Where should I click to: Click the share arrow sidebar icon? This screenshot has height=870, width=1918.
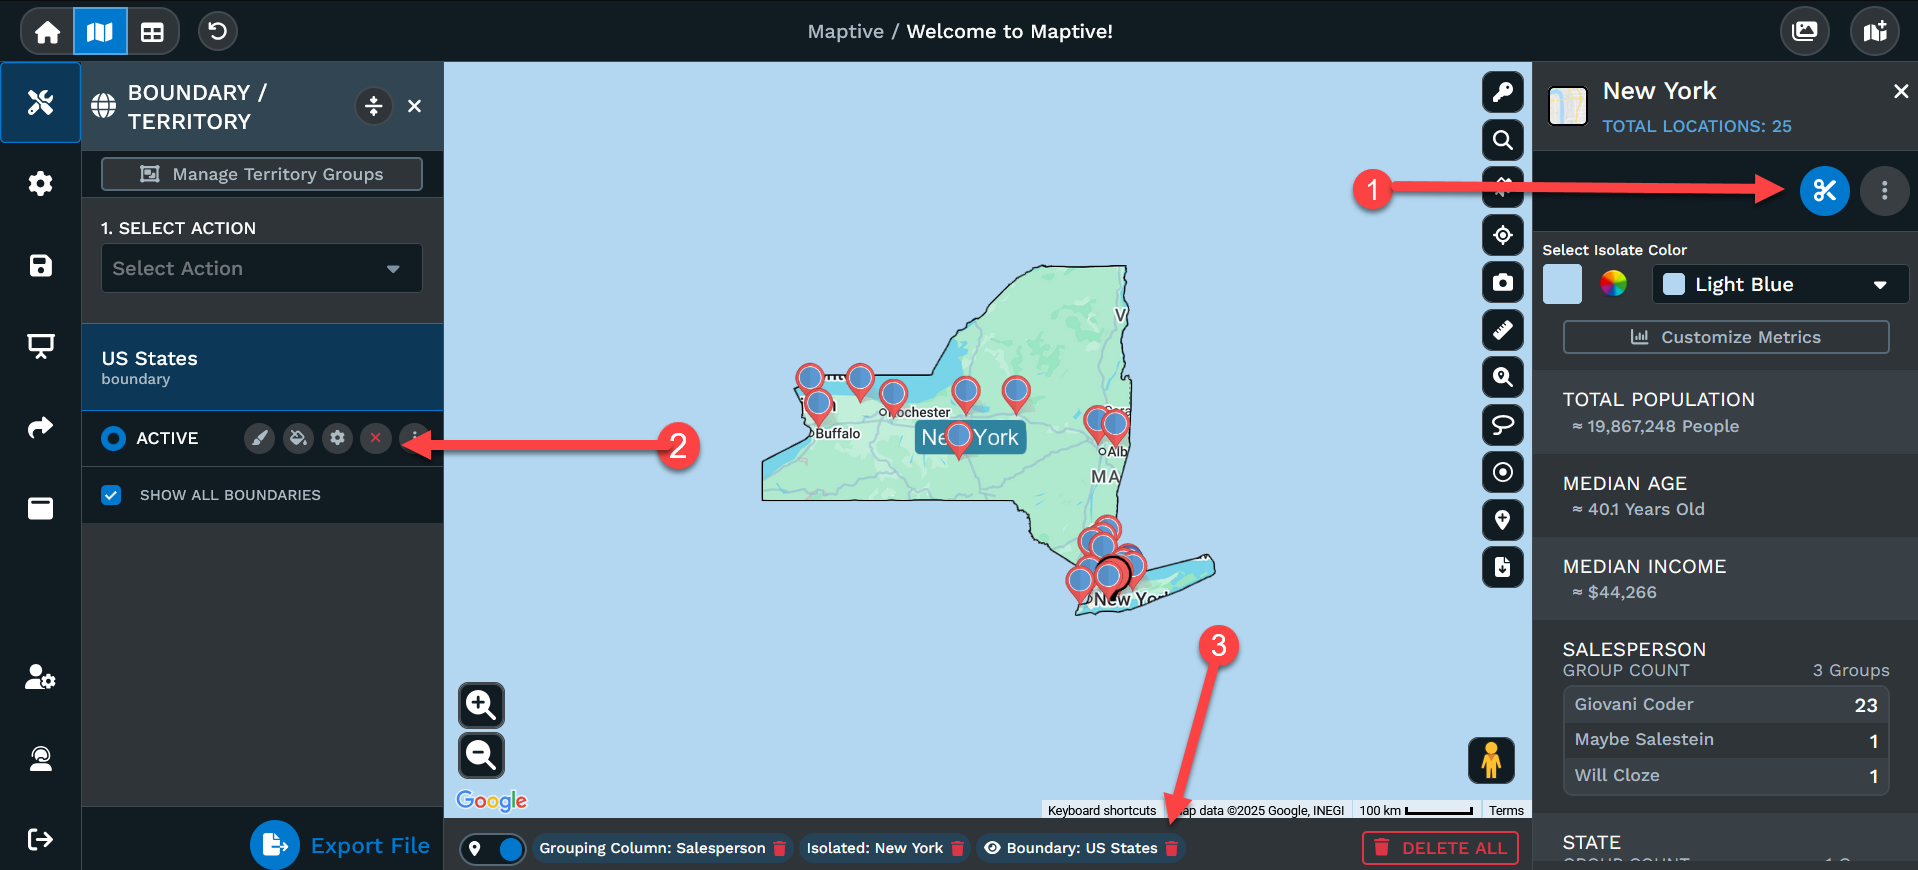(x=40, y=428)
